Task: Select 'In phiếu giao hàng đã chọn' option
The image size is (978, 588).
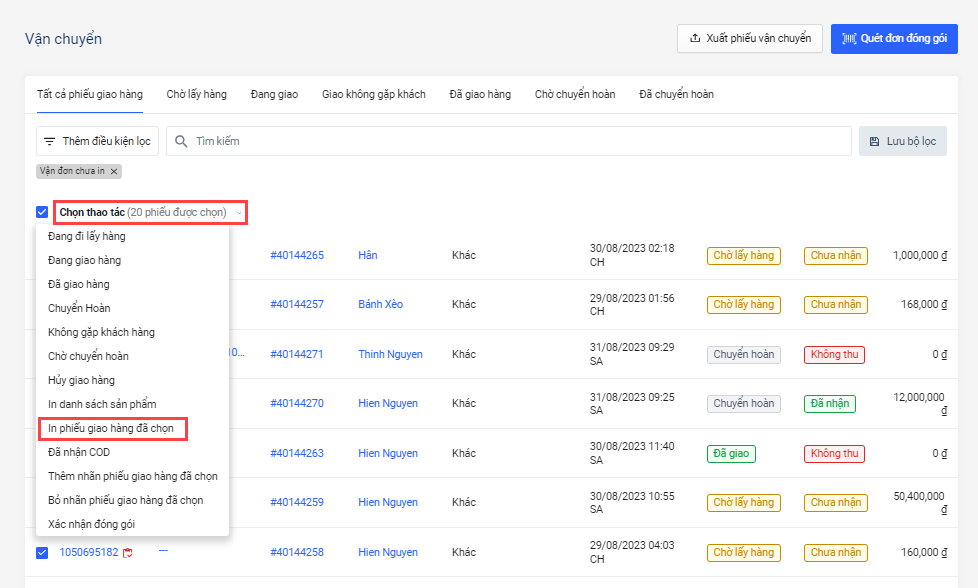Action: 111,428
